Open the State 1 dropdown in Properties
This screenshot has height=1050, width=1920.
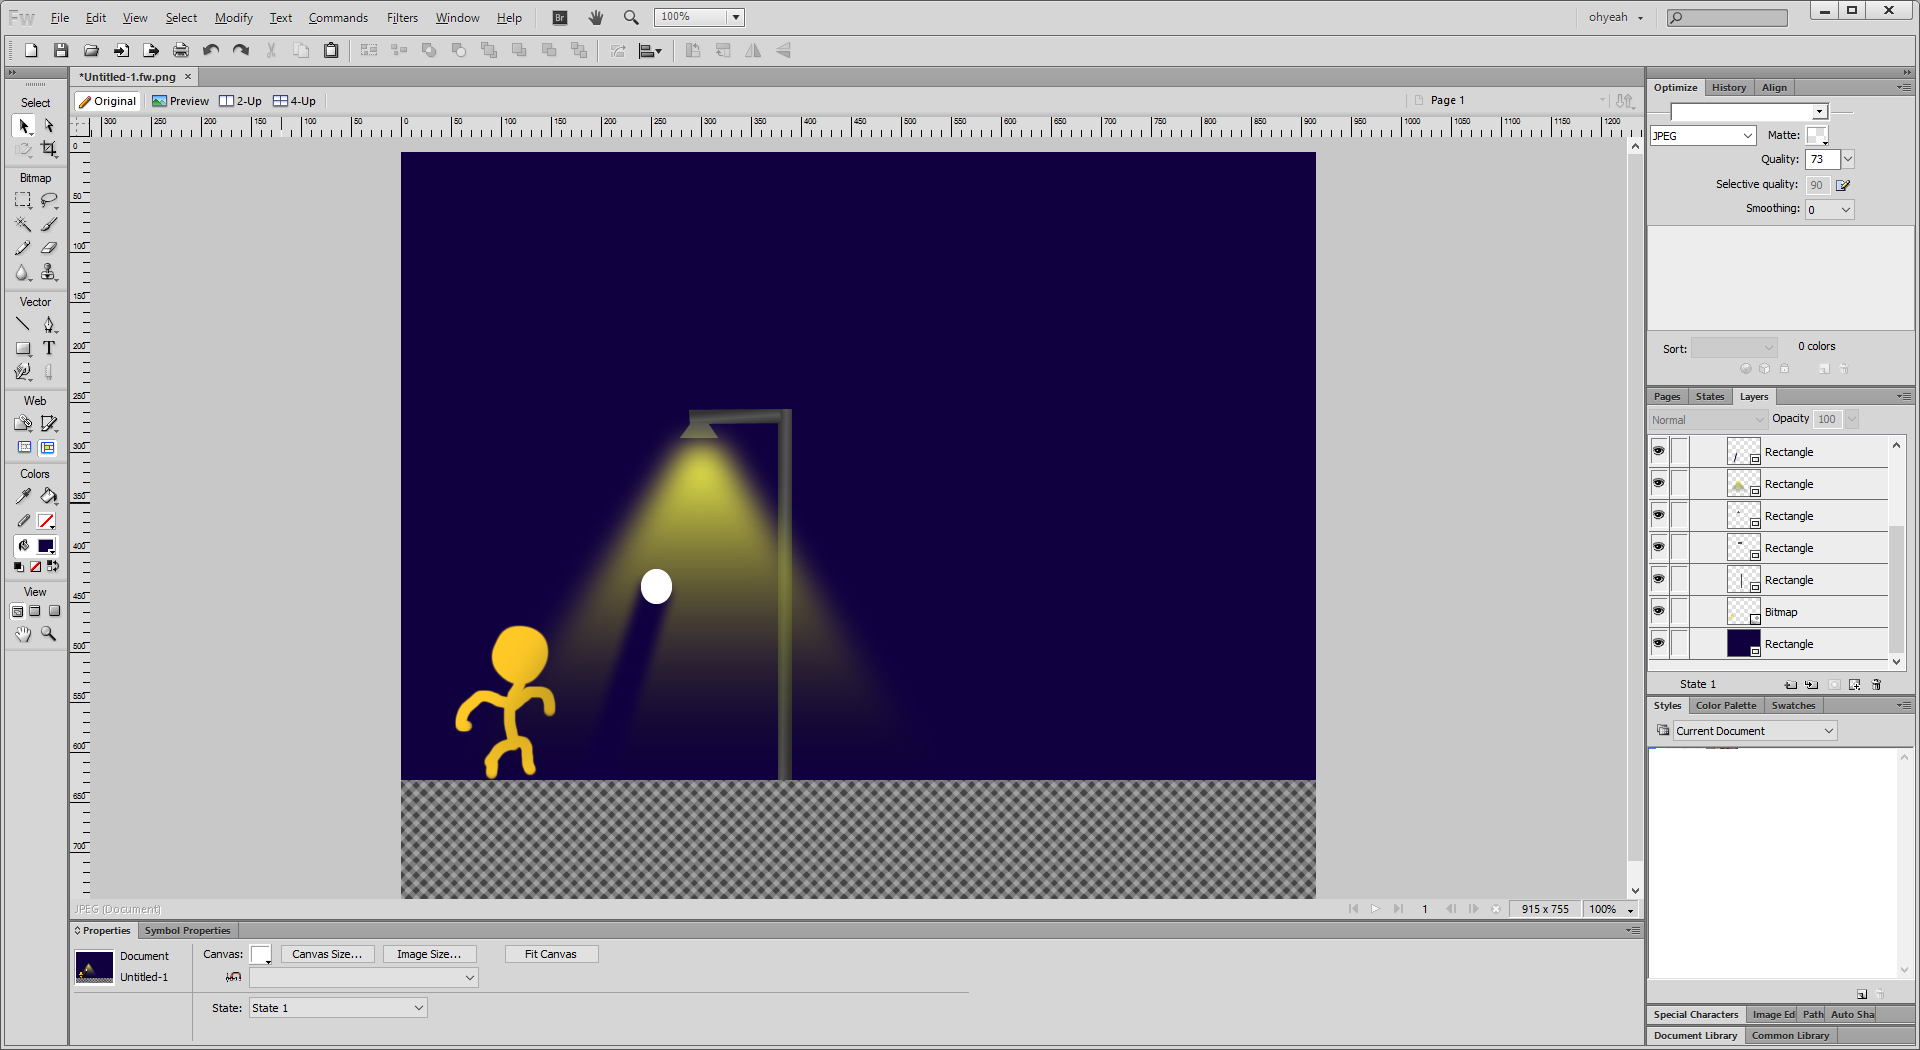pyautogui.click(x=338, y=1008)
